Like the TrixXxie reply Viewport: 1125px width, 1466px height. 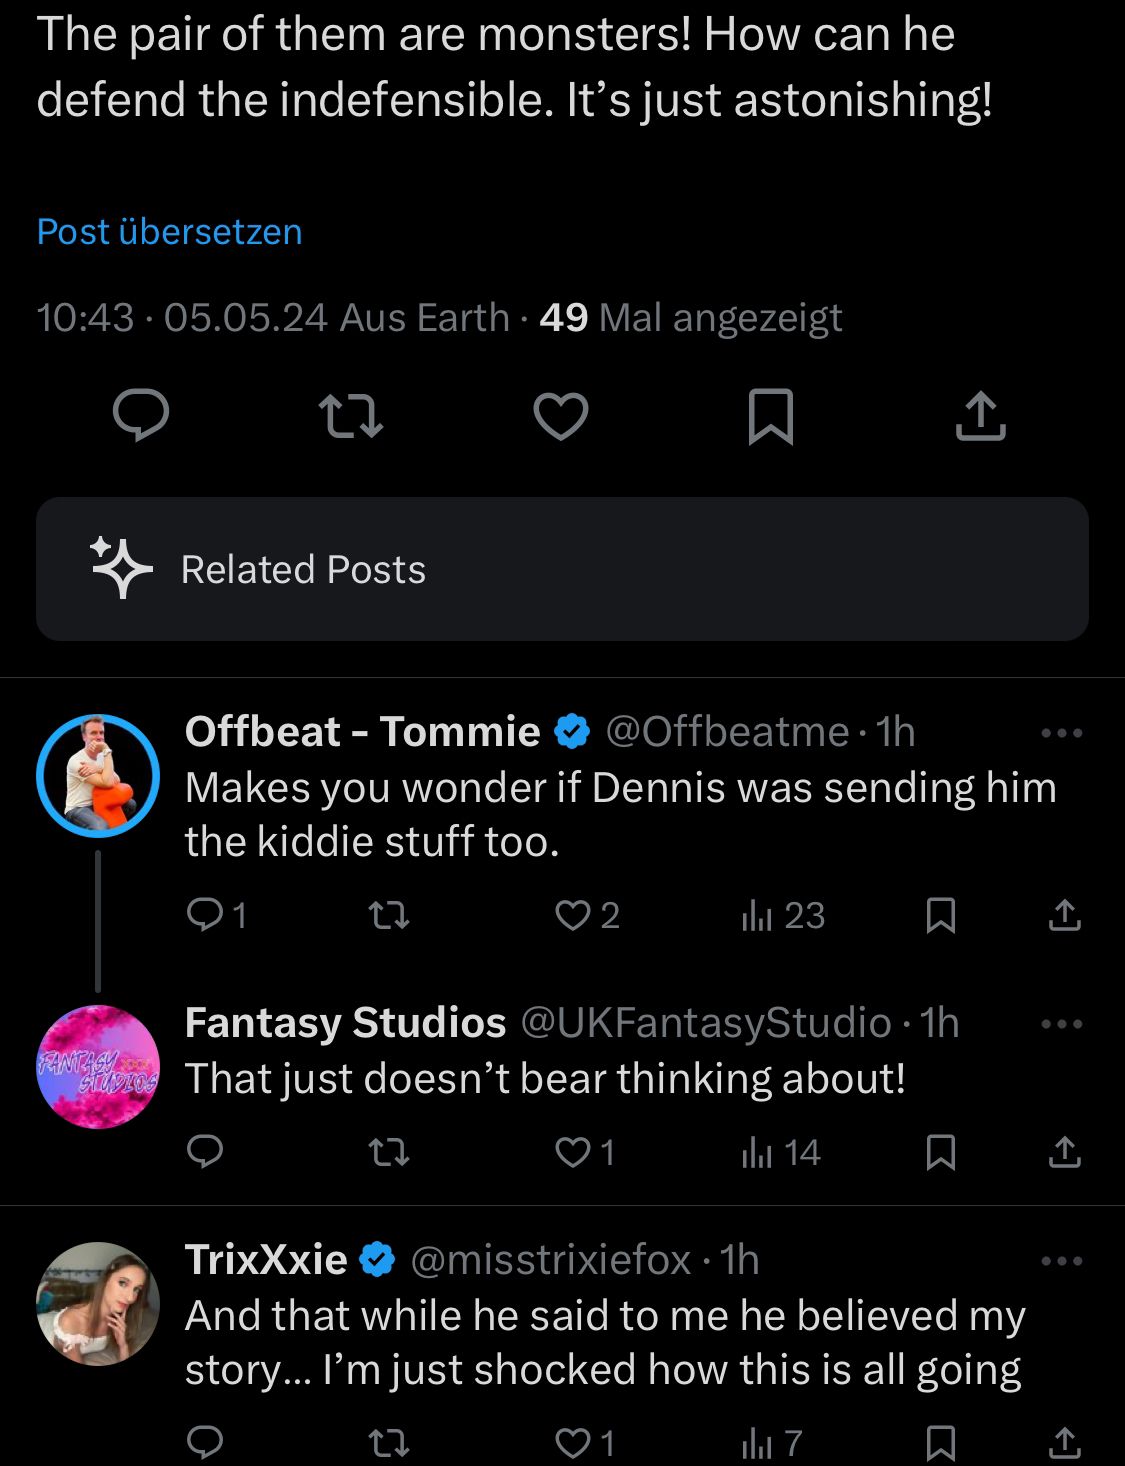click(574, 1443)
